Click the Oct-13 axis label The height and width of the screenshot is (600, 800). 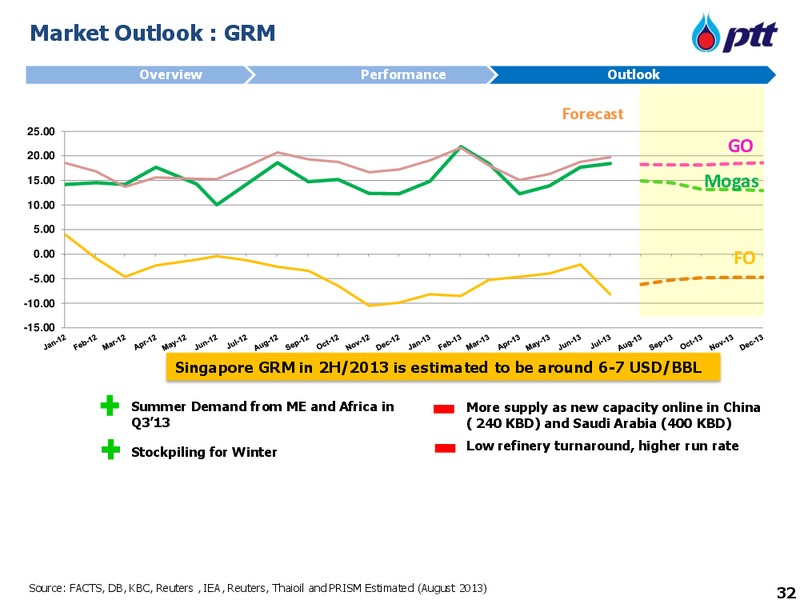click(x=691, y=342)
